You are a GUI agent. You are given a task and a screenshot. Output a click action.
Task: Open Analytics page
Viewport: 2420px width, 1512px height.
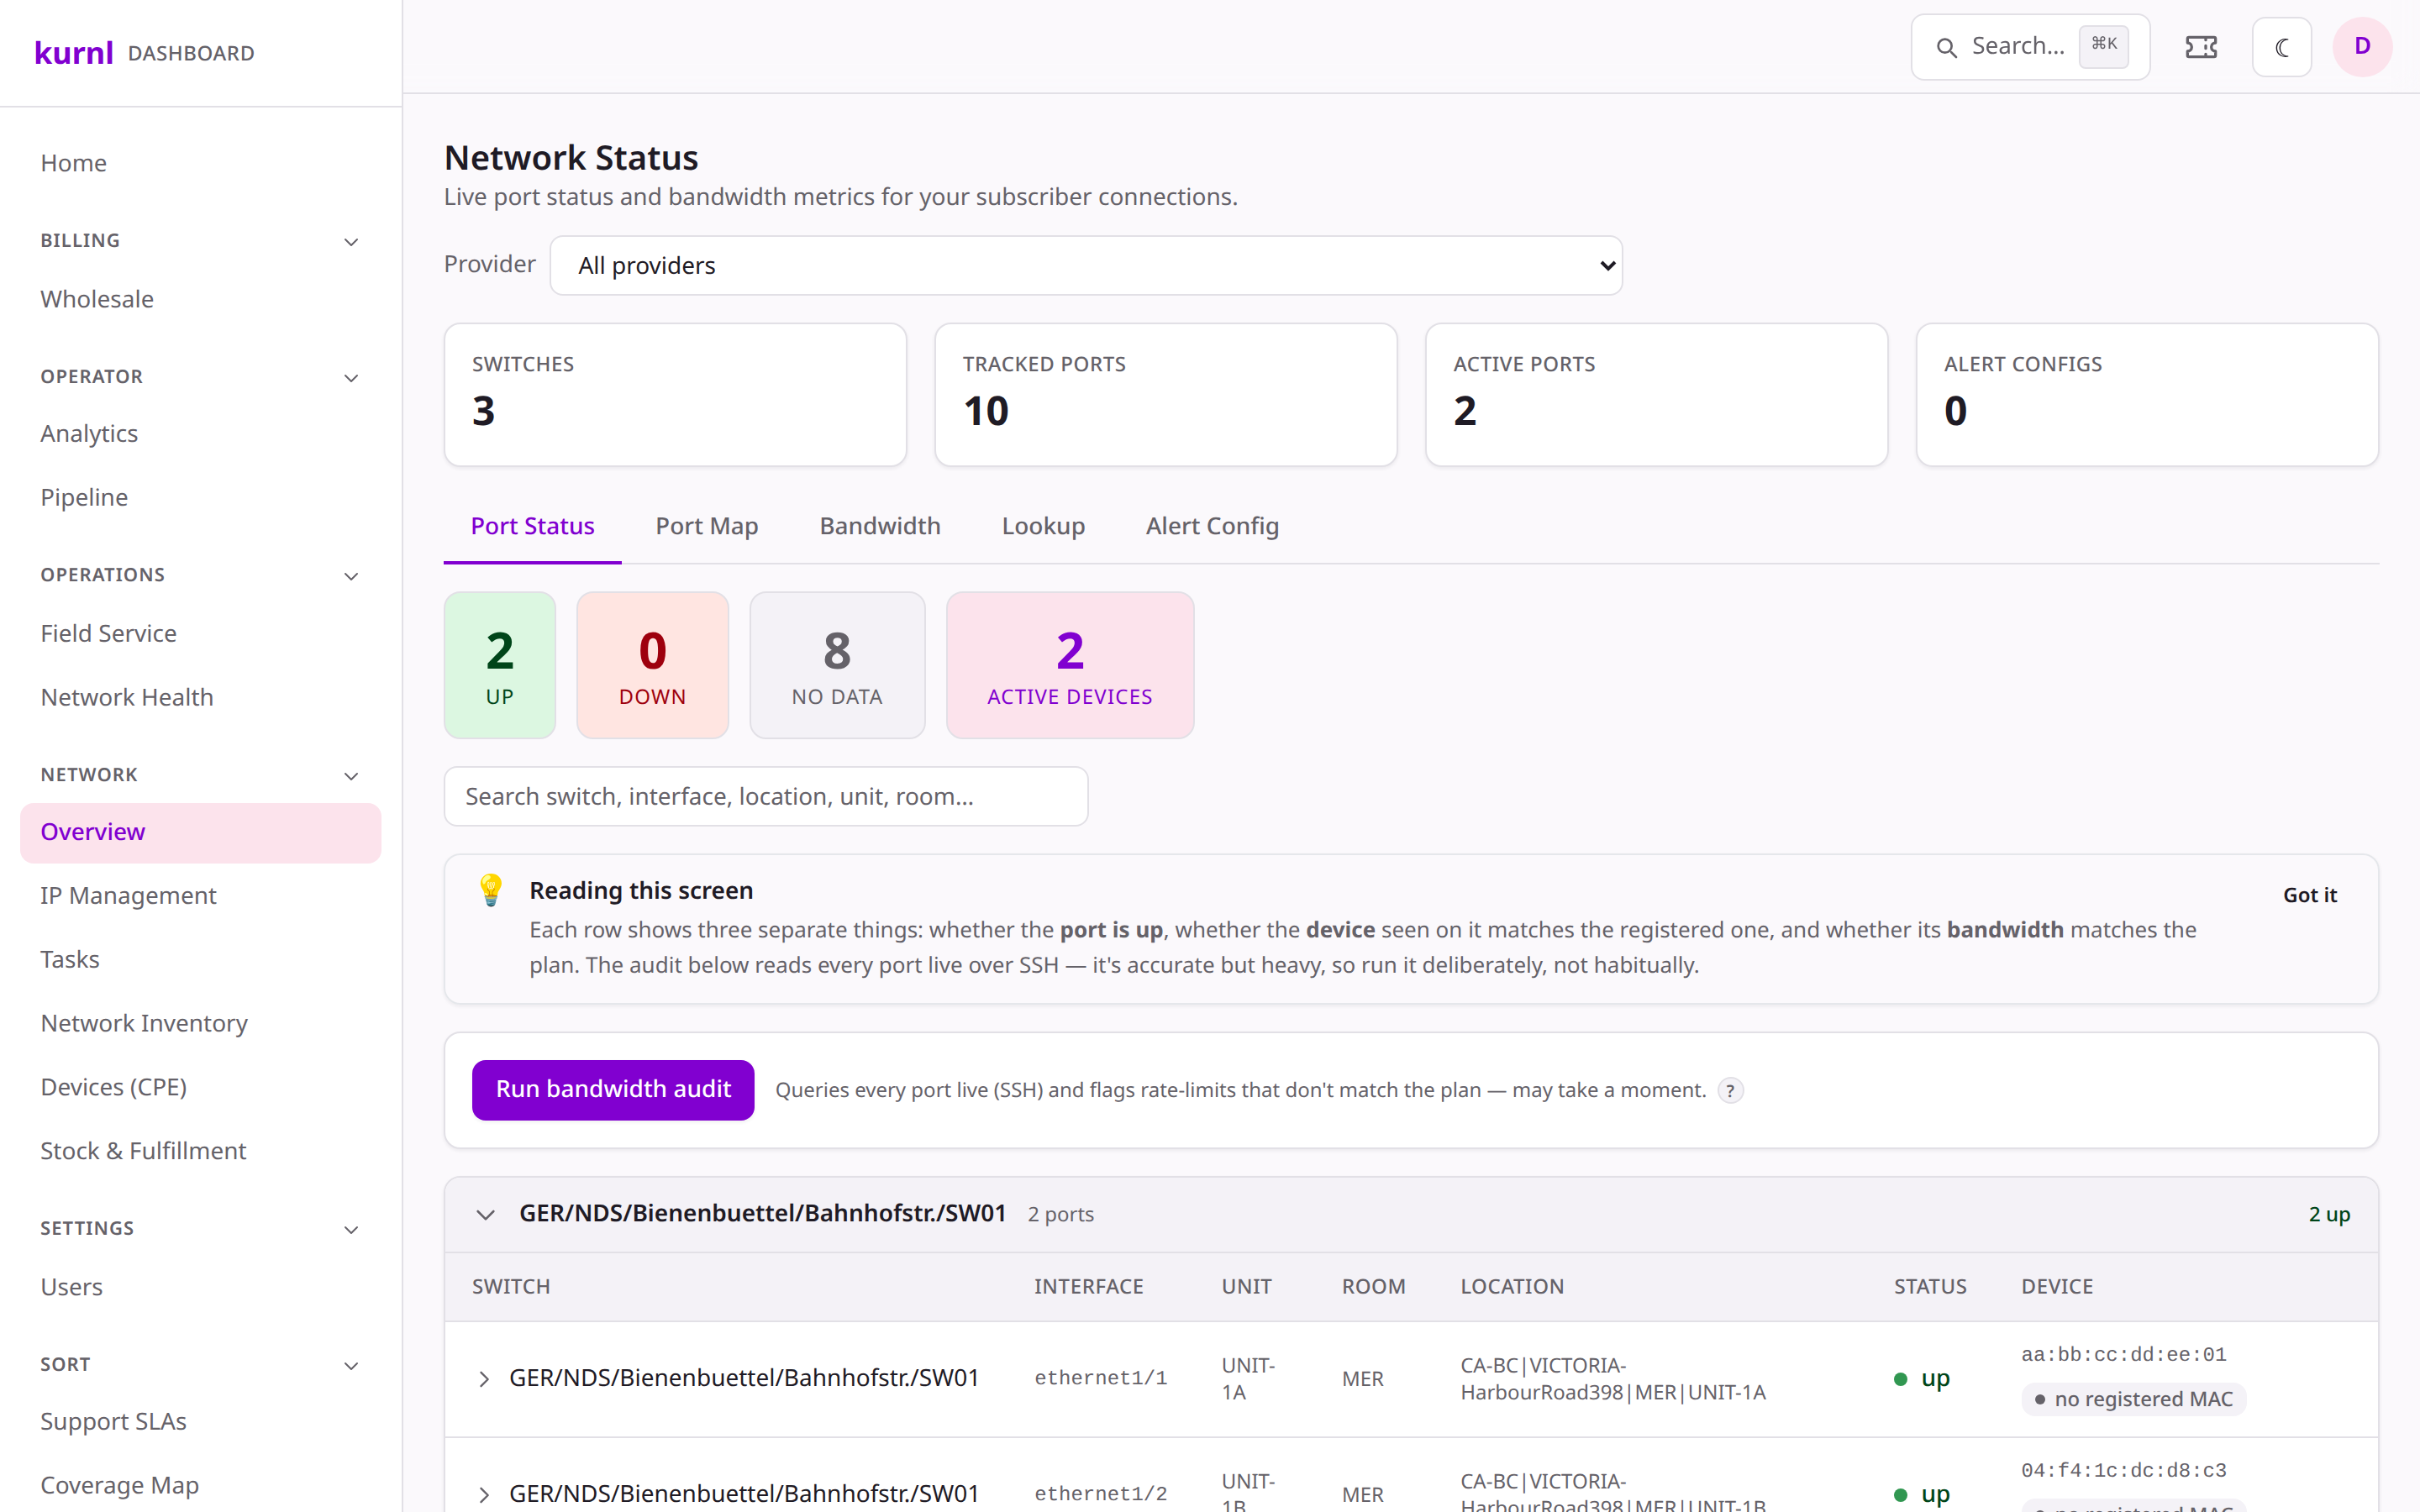click(x=200, y=433)
